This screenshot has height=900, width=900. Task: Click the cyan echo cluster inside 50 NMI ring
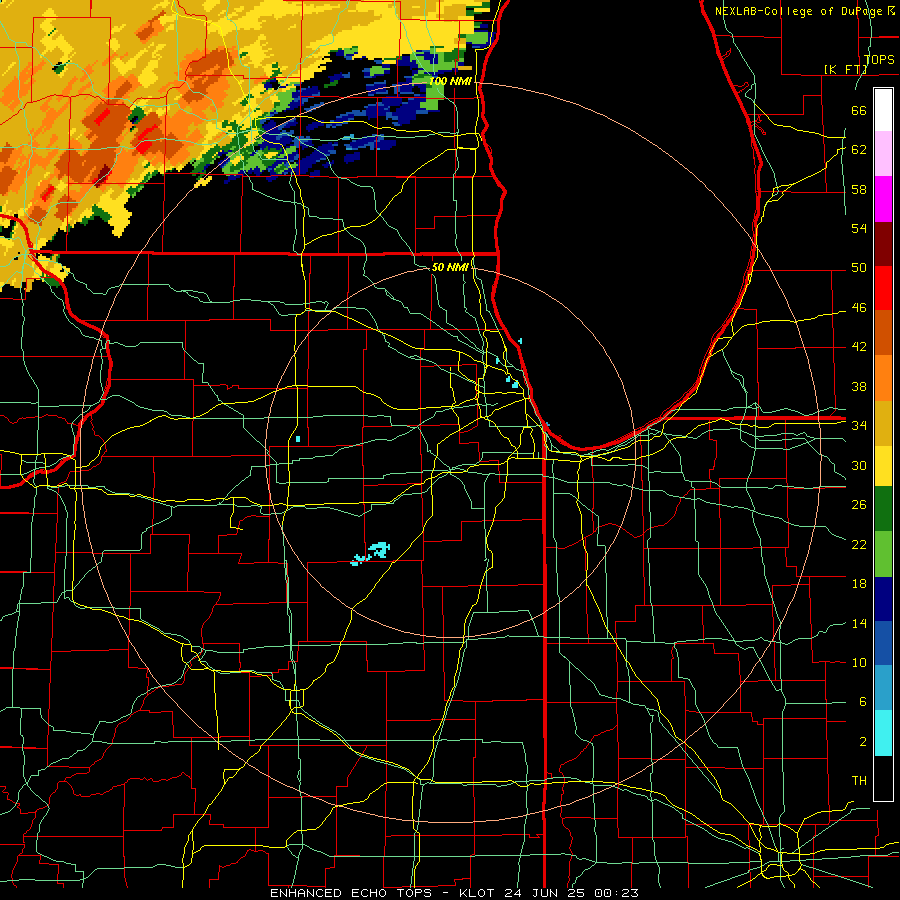tap(371, 554)
